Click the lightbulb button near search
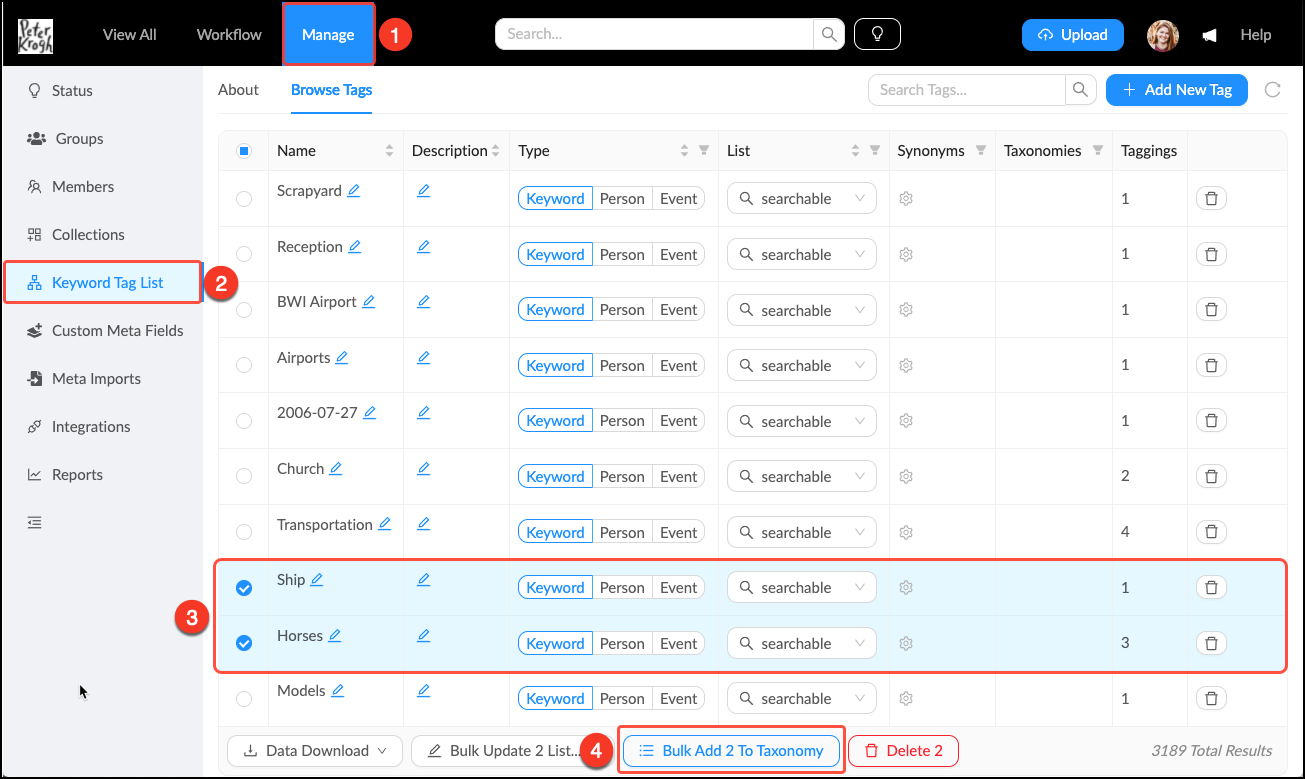This screenshot has height=779, width=1305. click(x=877, y=34)
